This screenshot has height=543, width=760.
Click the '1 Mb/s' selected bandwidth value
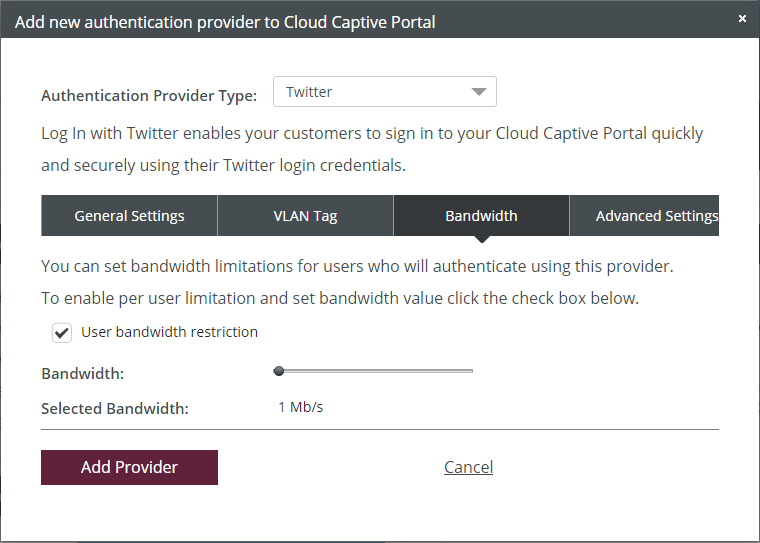point(301,407)
